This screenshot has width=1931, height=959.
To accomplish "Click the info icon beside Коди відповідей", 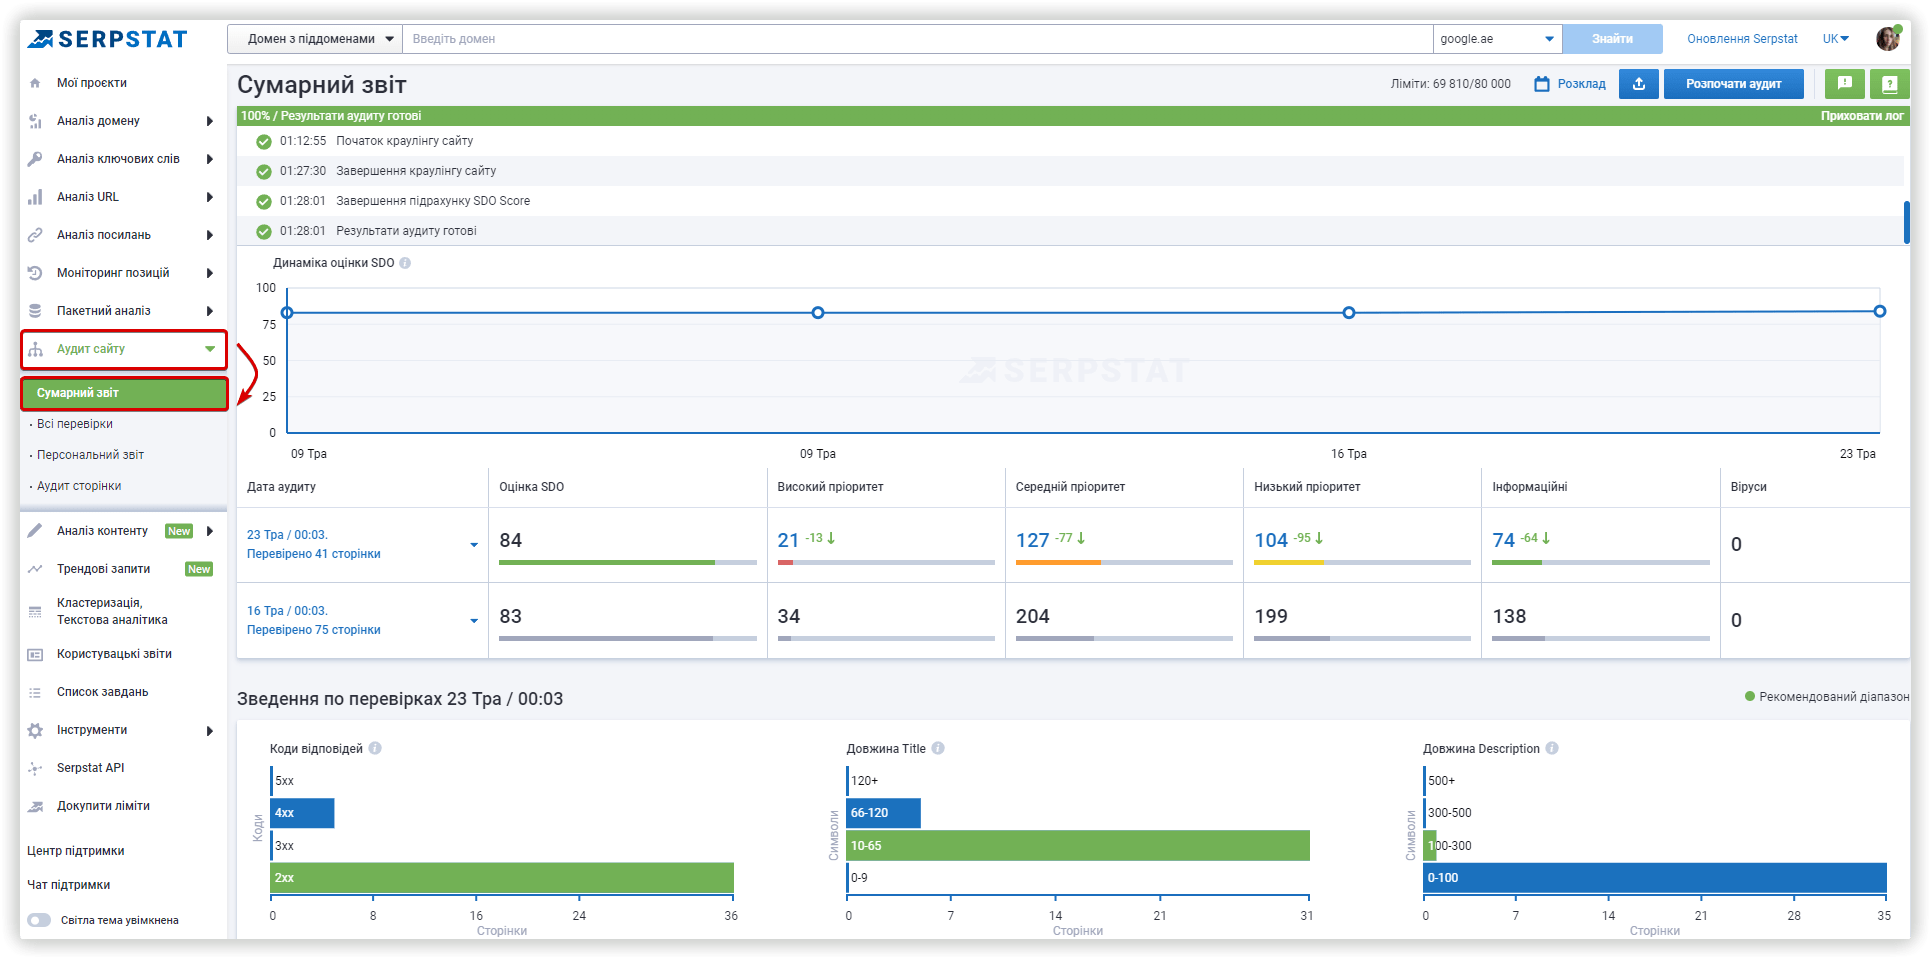I will pos(375,748).
